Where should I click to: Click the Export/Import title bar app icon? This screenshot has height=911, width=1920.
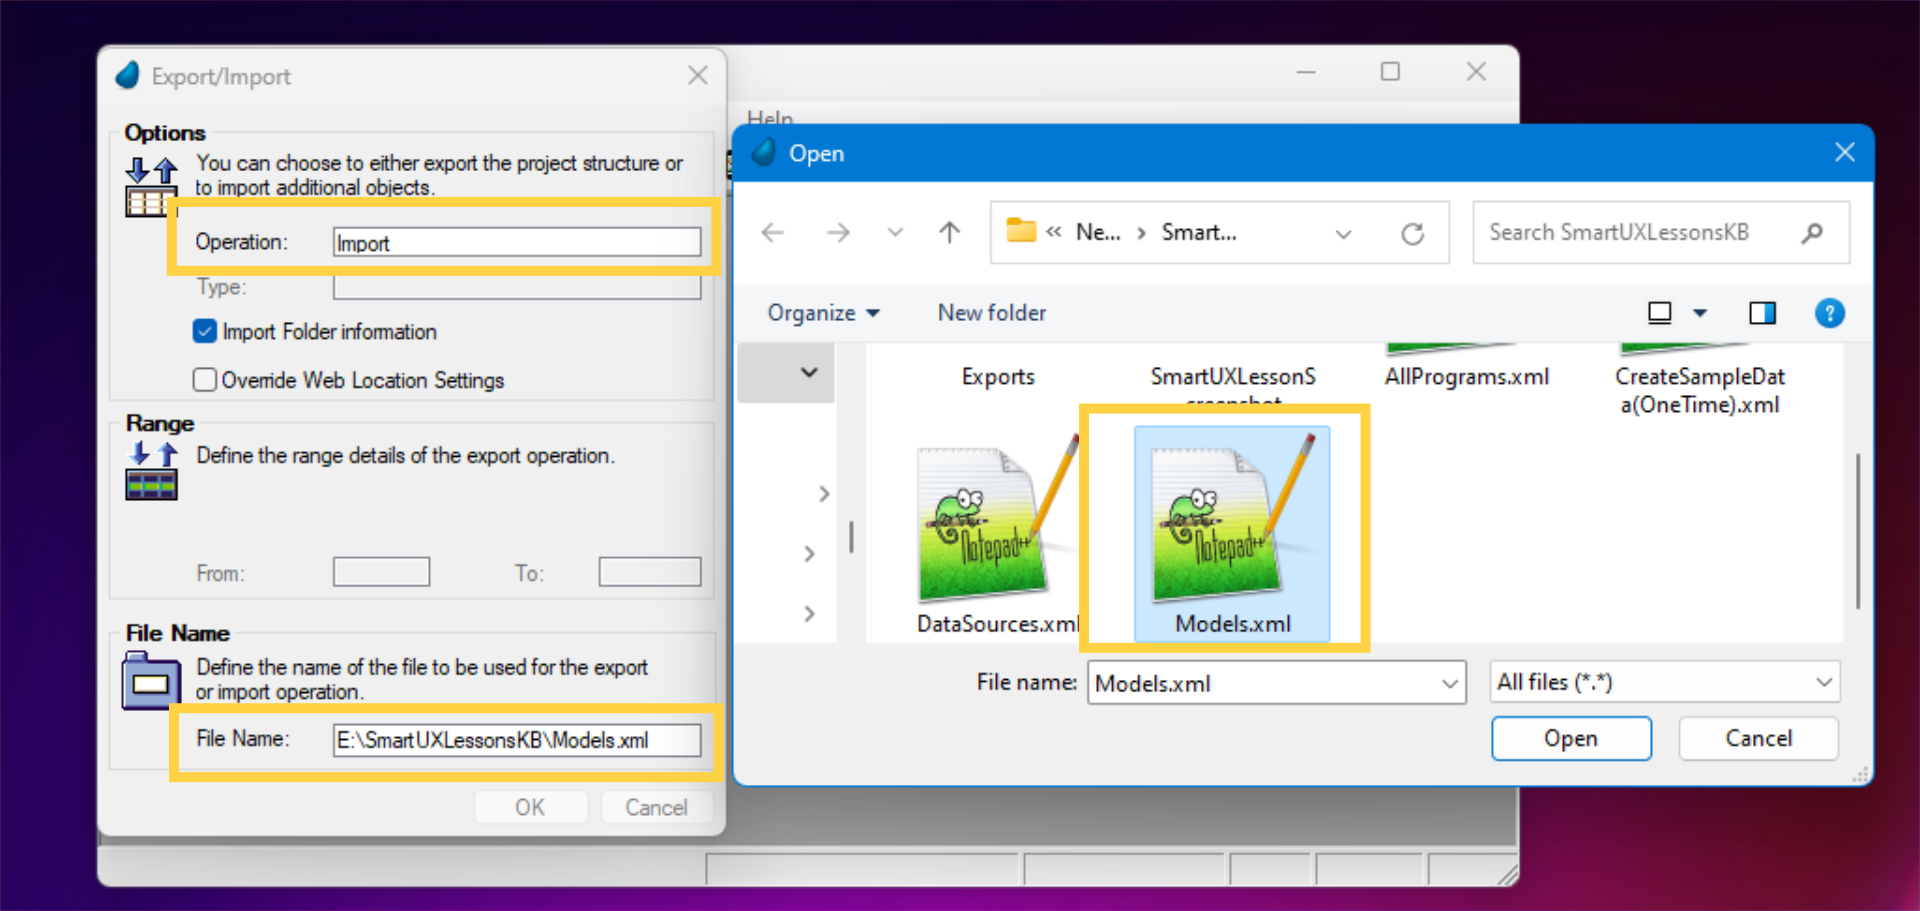[128, 76]
